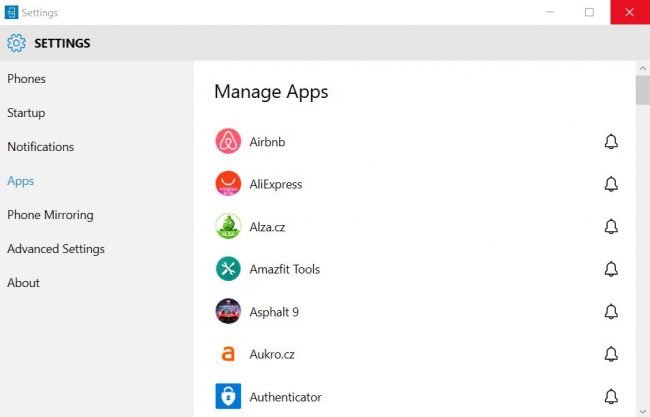Click the AliExpress app icon

(x=228, y=184)
